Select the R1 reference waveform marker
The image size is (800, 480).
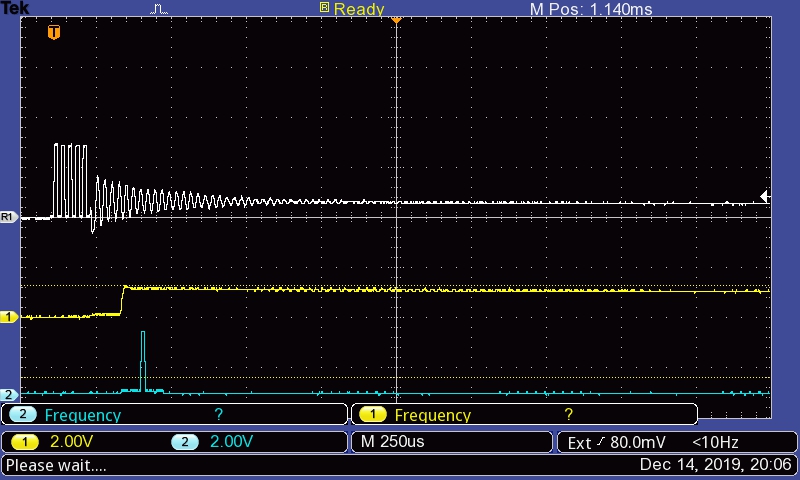(9, 217)
